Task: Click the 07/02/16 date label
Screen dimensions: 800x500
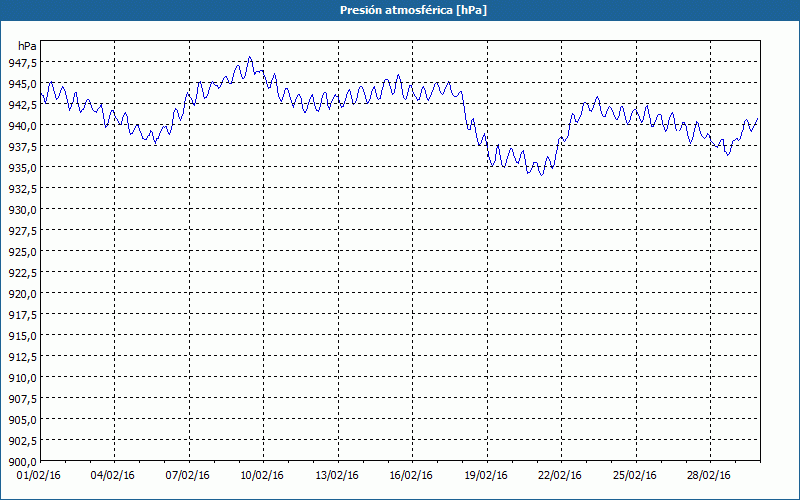Action: click(x=187, y=476)
